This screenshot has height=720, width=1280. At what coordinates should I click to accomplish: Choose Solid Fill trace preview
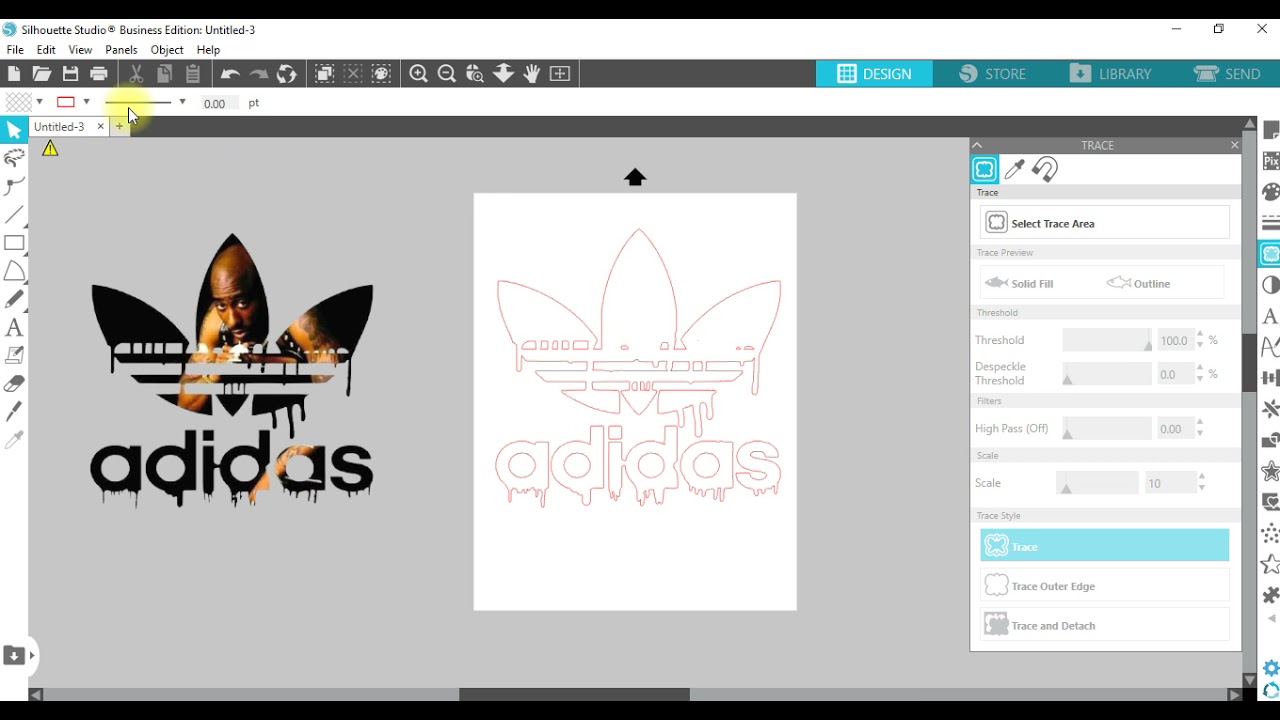[1020, 283]
